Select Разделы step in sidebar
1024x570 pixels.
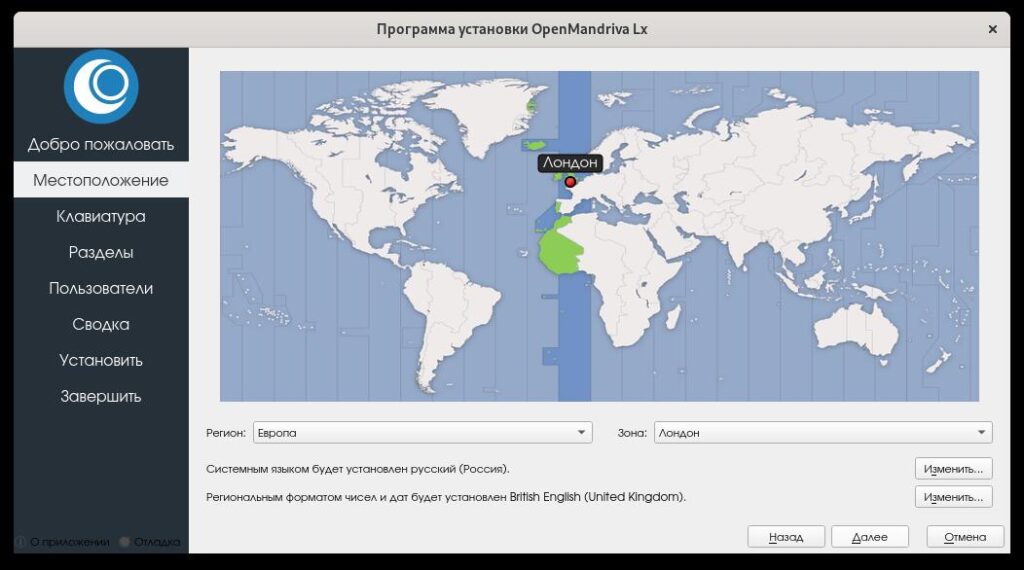point(101,252)
